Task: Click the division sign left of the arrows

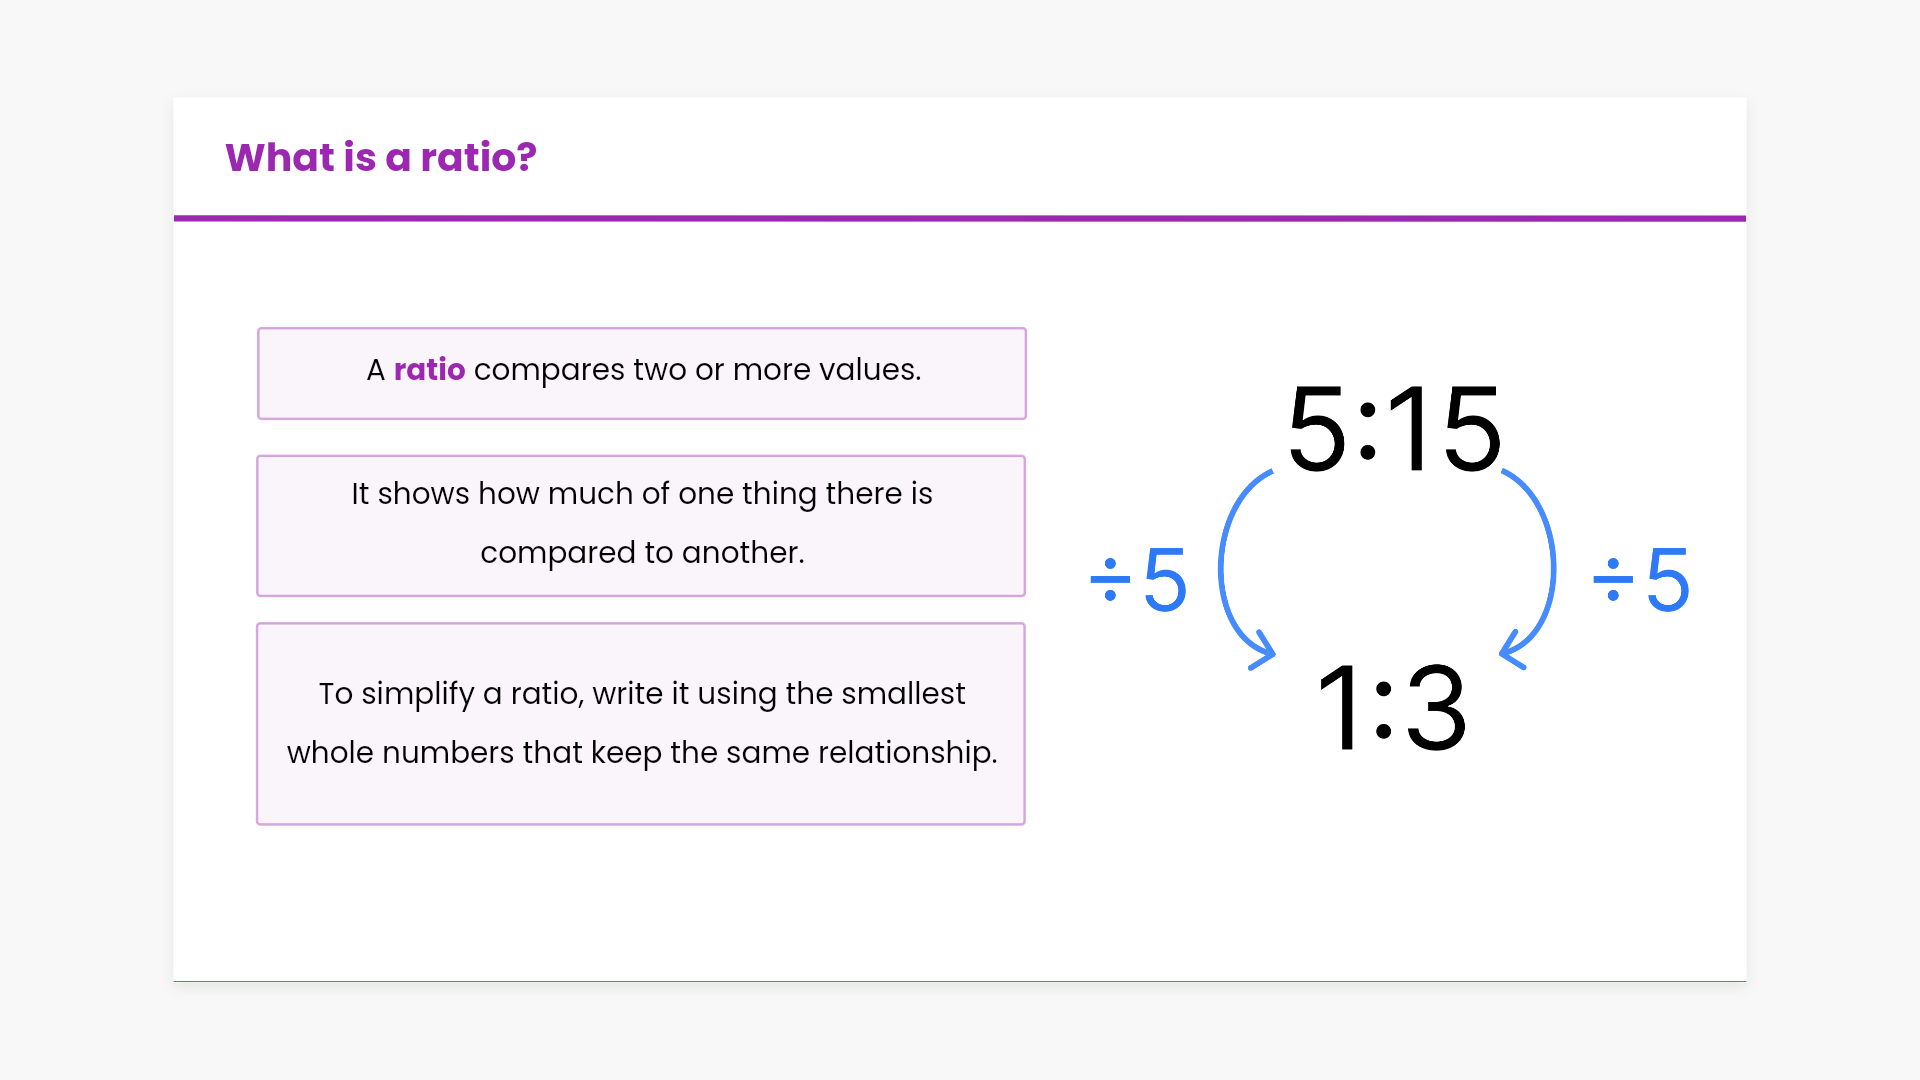Action: tap(1110, 580)
